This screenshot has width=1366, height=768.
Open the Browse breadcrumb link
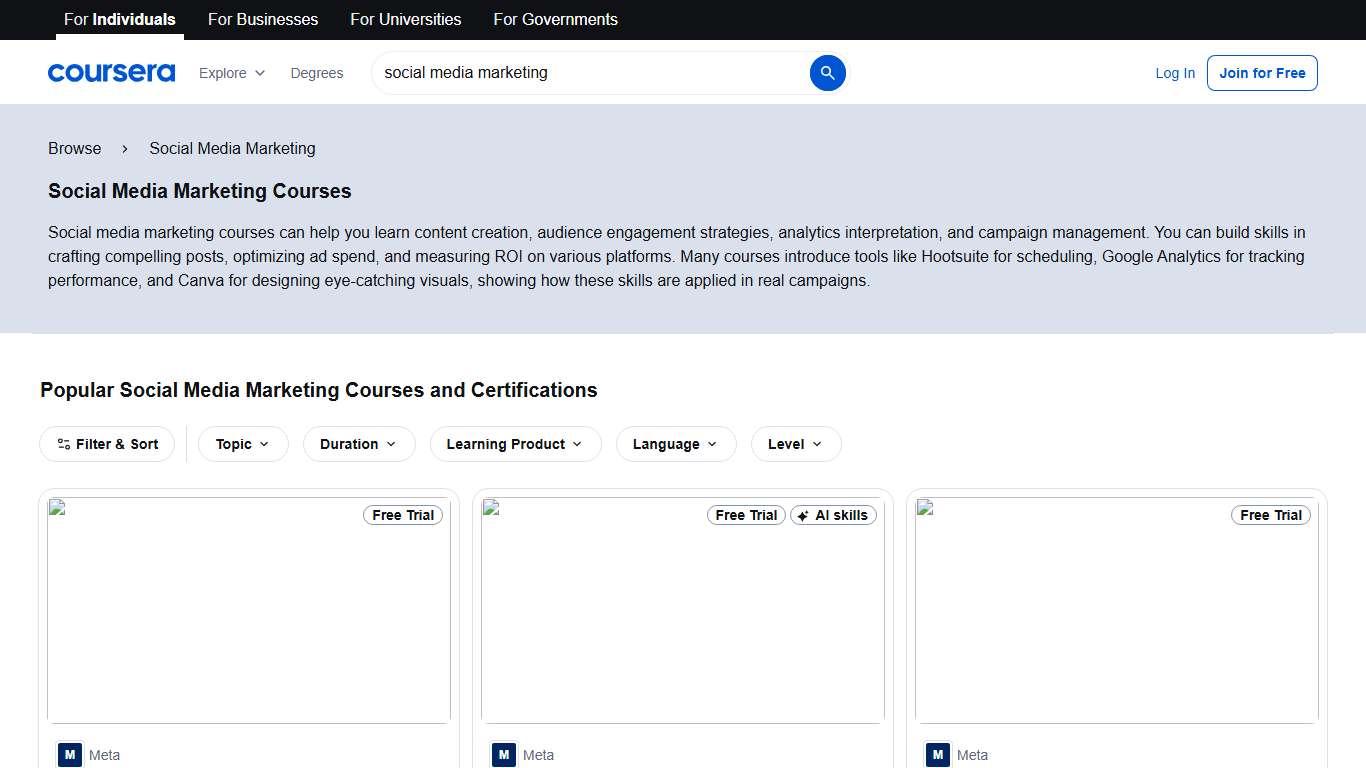[74, 148]
